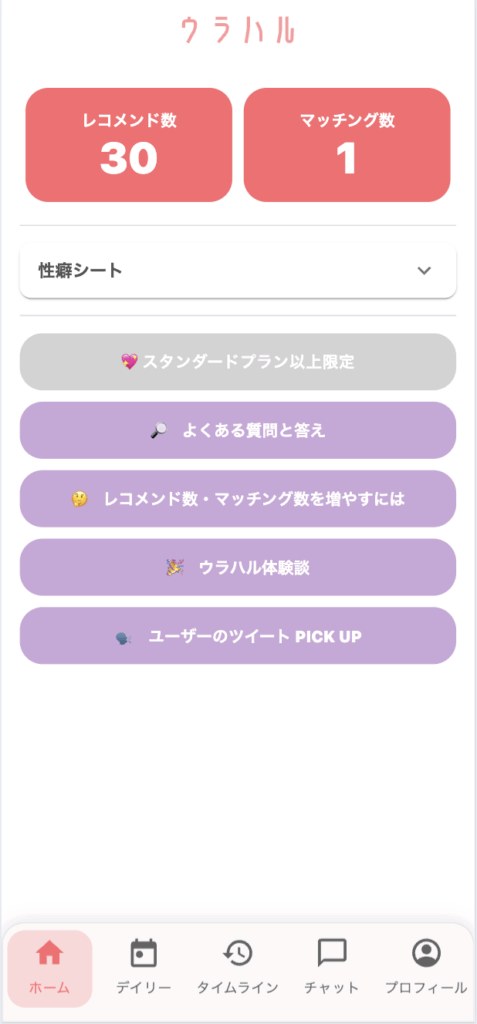Screen dimensions: 477x1024
Task: Open レコメンド数・マッチング数を増やすには button
Action: point(238,499)
